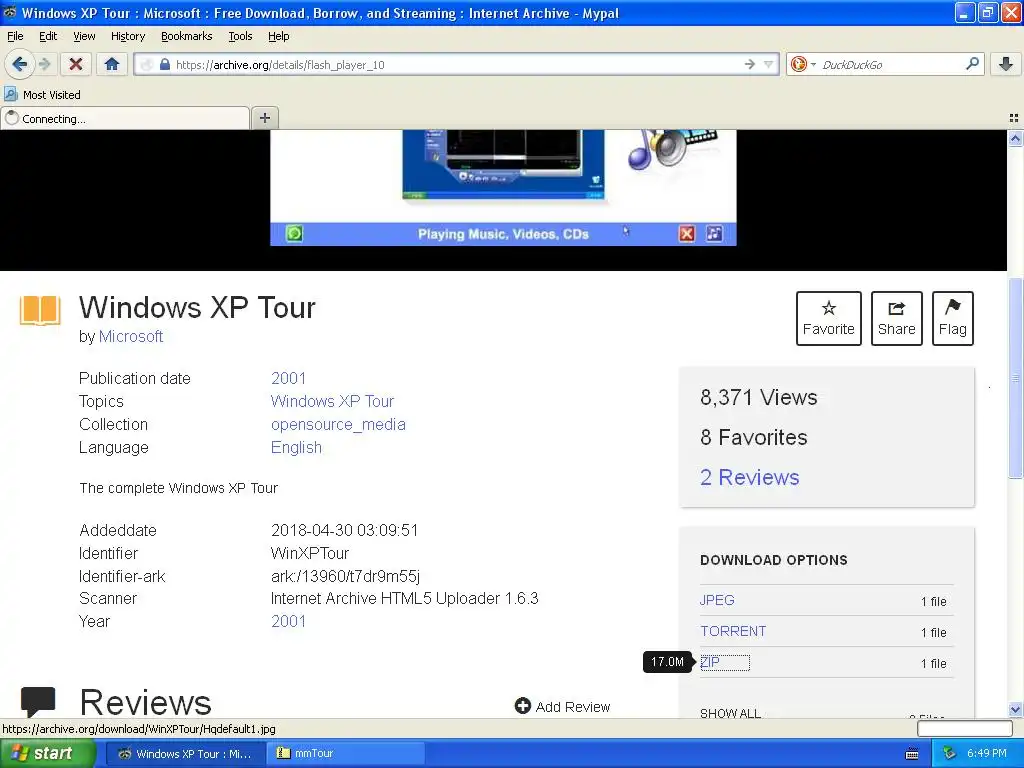Click scrollbar up arrow
The height and width of the screenshot is (768, 1024).
(1015, 138)
